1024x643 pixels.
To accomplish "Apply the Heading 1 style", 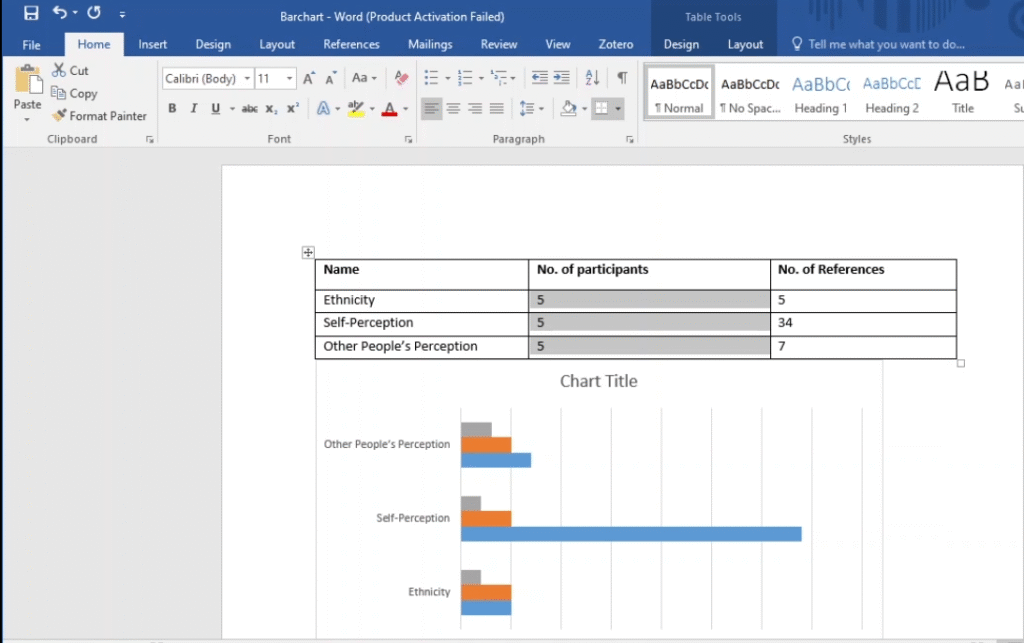I will tap(821, 94).
